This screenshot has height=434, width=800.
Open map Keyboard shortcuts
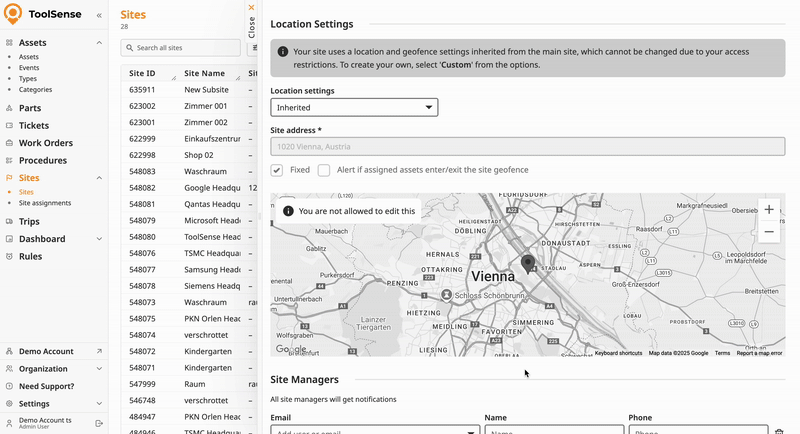[618, 353]
